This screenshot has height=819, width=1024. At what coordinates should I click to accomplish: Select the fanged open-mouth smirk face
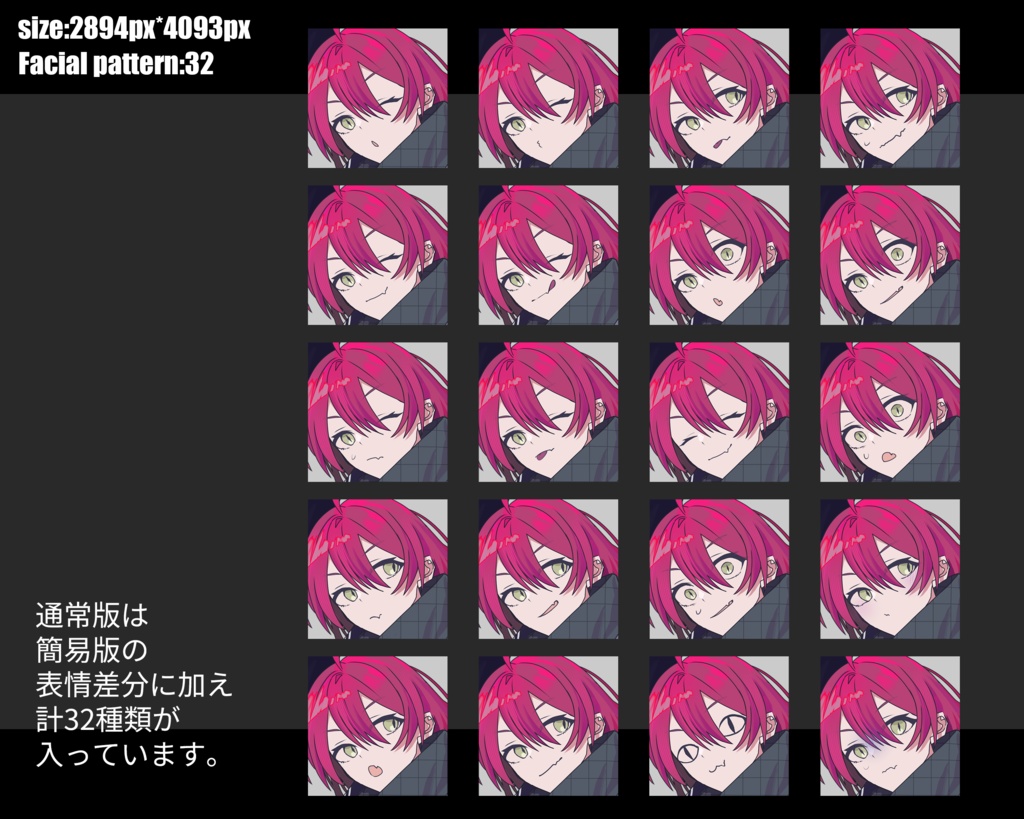(x=548, y=569)
